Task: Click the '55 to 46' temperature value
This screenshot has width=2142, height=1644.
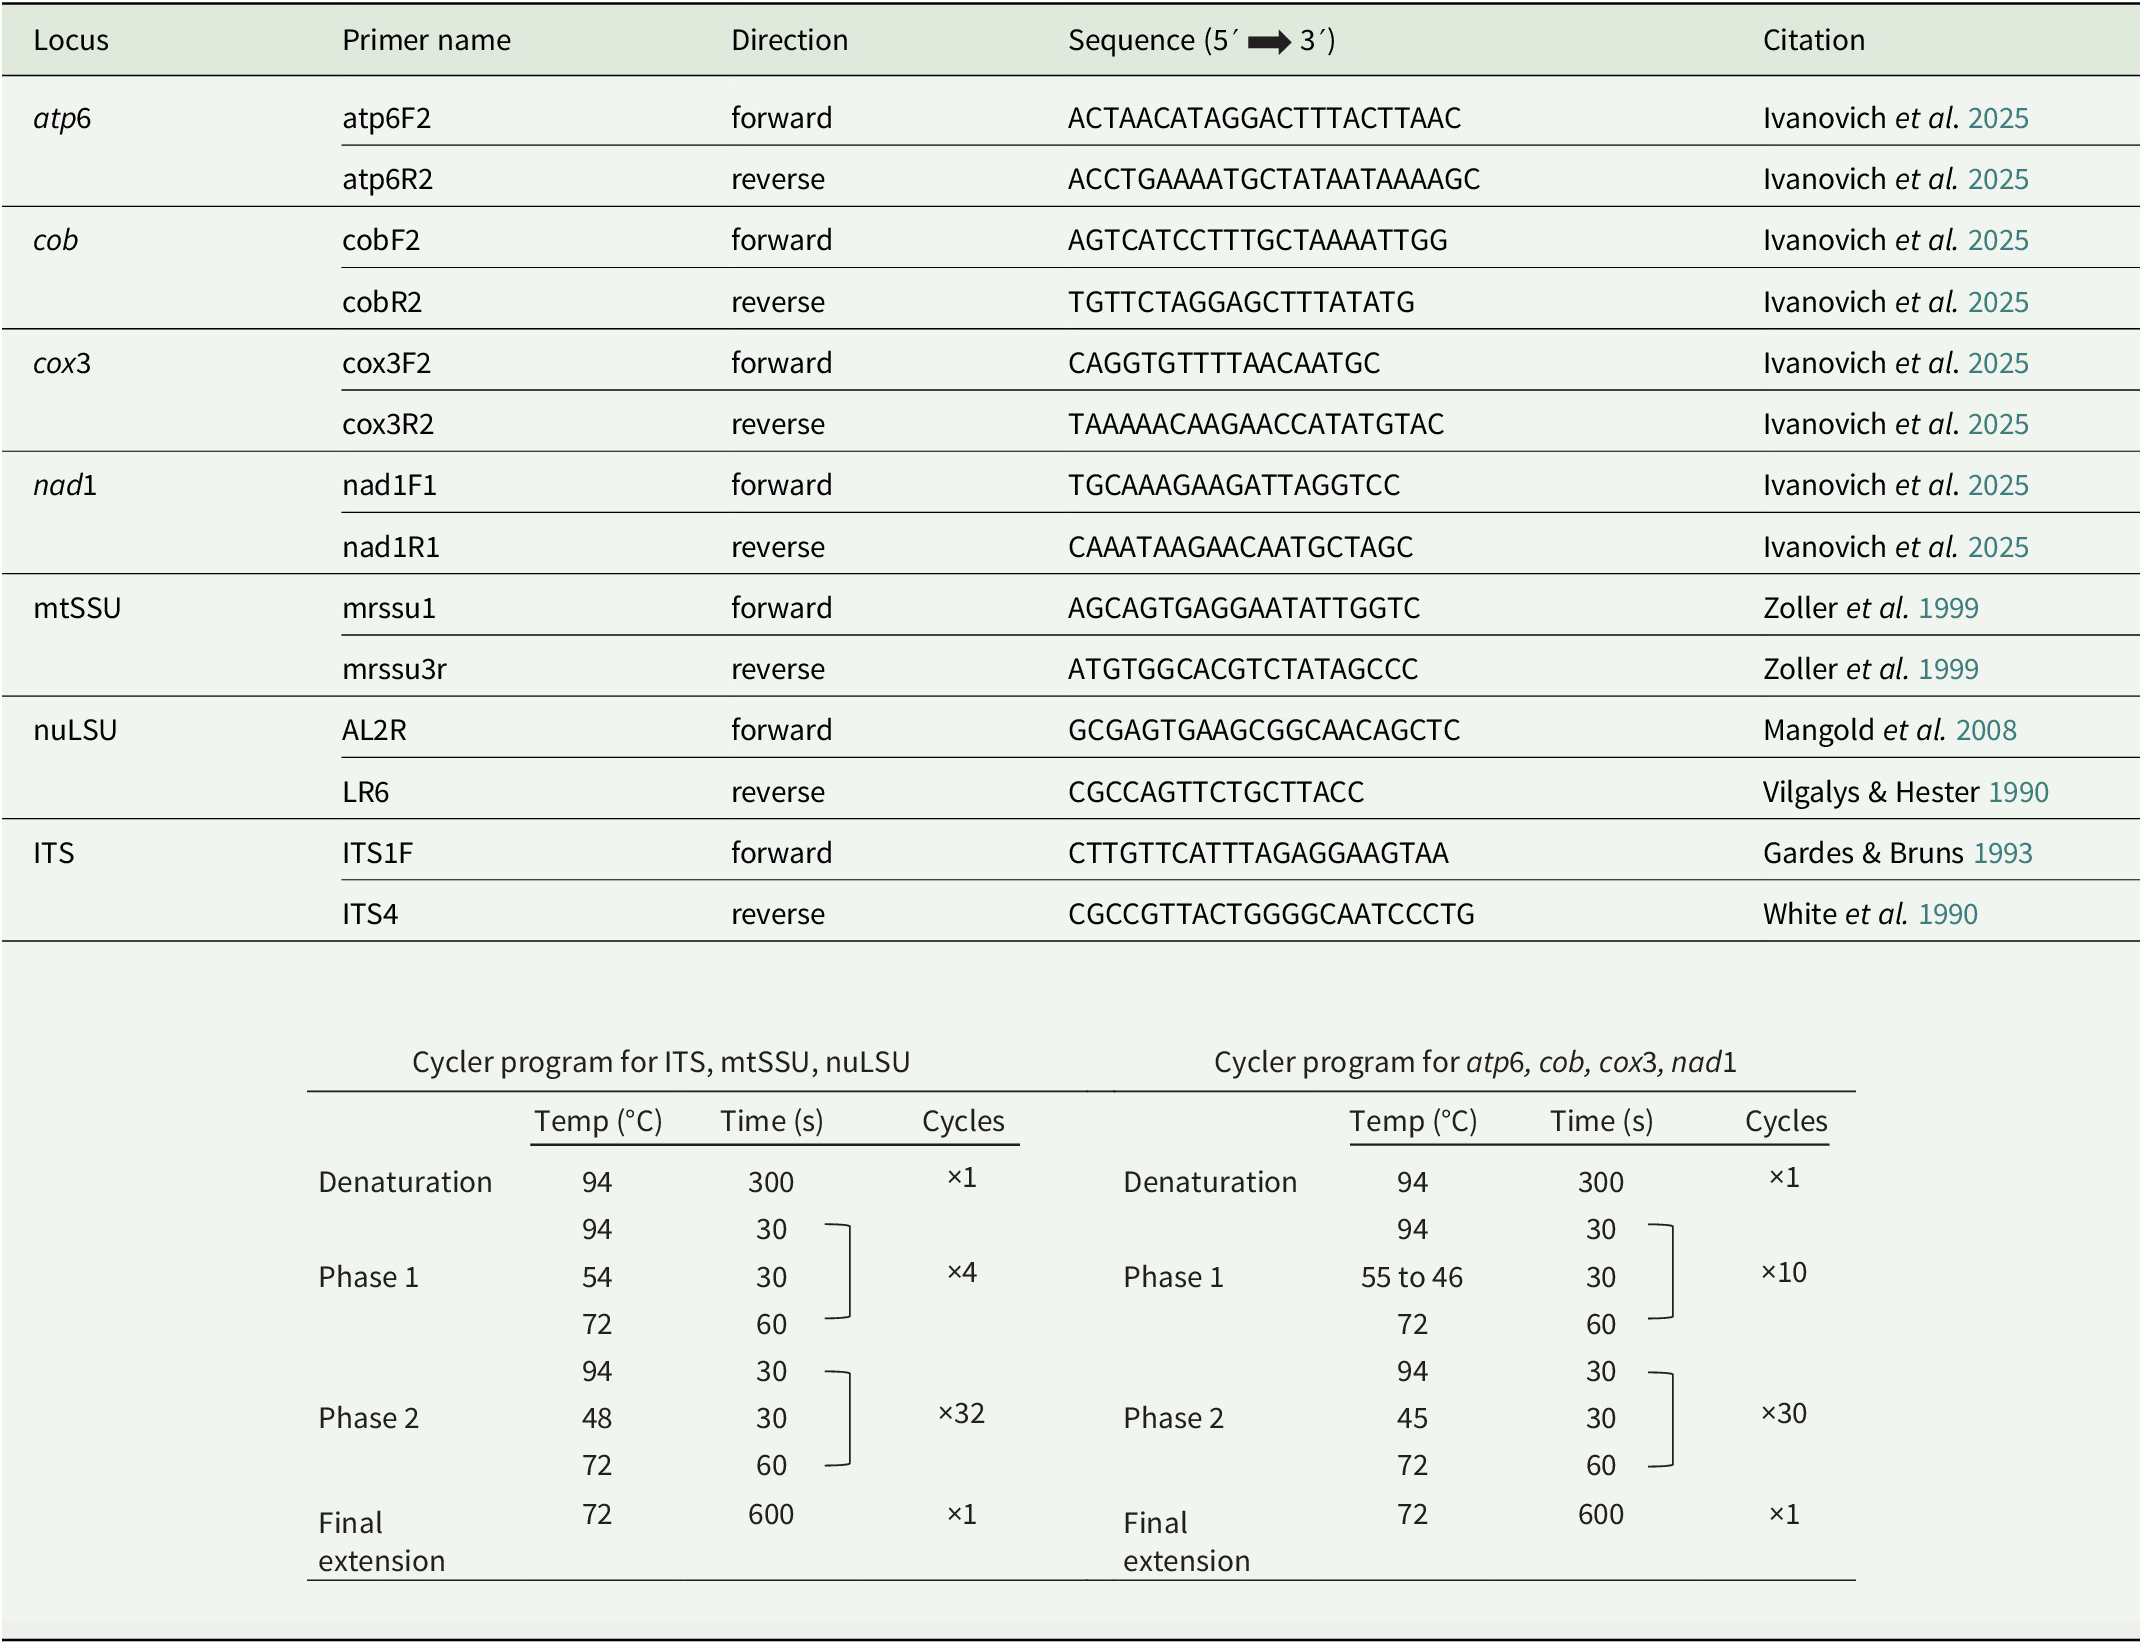Action: click(x=1411, y=1277)
